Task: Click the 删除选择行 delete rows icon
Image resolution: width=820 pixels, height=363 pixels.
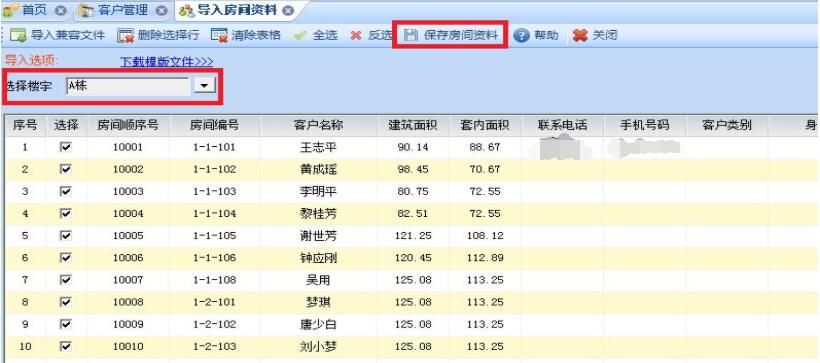Action: [126, 36]
